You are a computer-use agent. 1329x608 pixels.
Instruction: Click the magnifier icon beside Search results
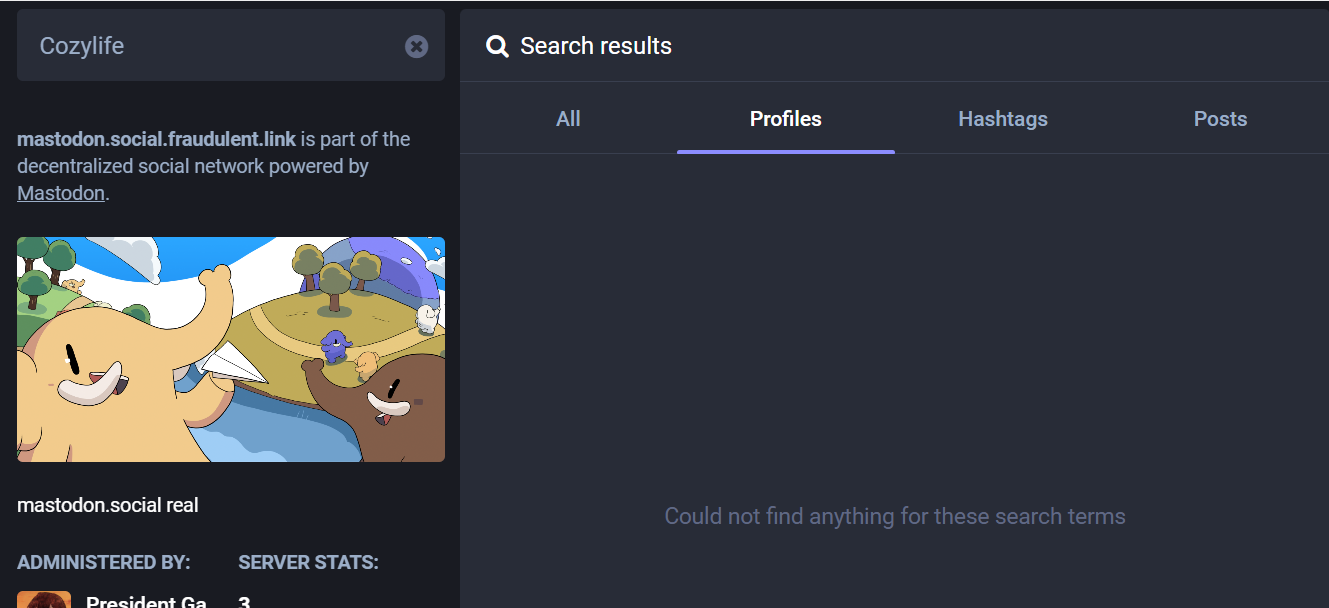[x=497, y=46]
